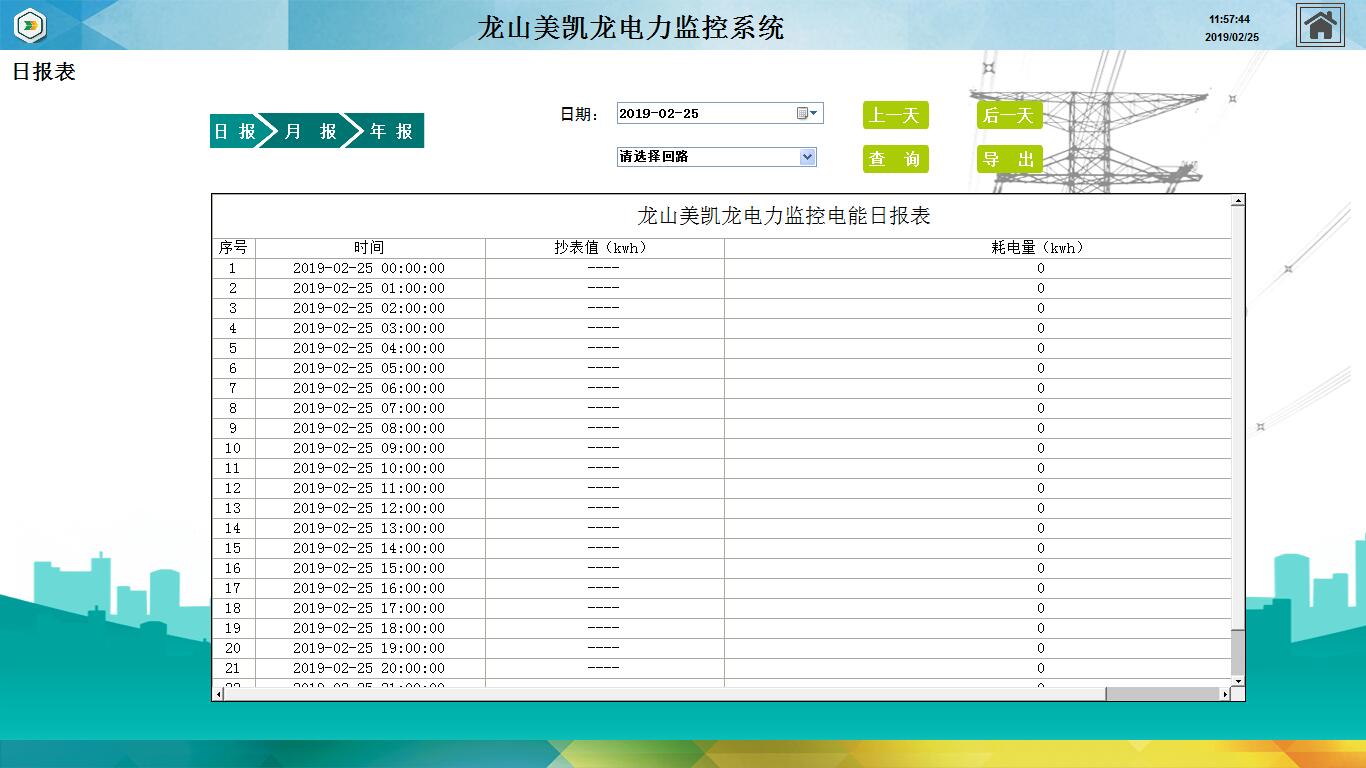This screenshot has width=1366, height=768.
Task: Click the horizontal scrollbar left arrow
Action: click(x=218, y=694)
